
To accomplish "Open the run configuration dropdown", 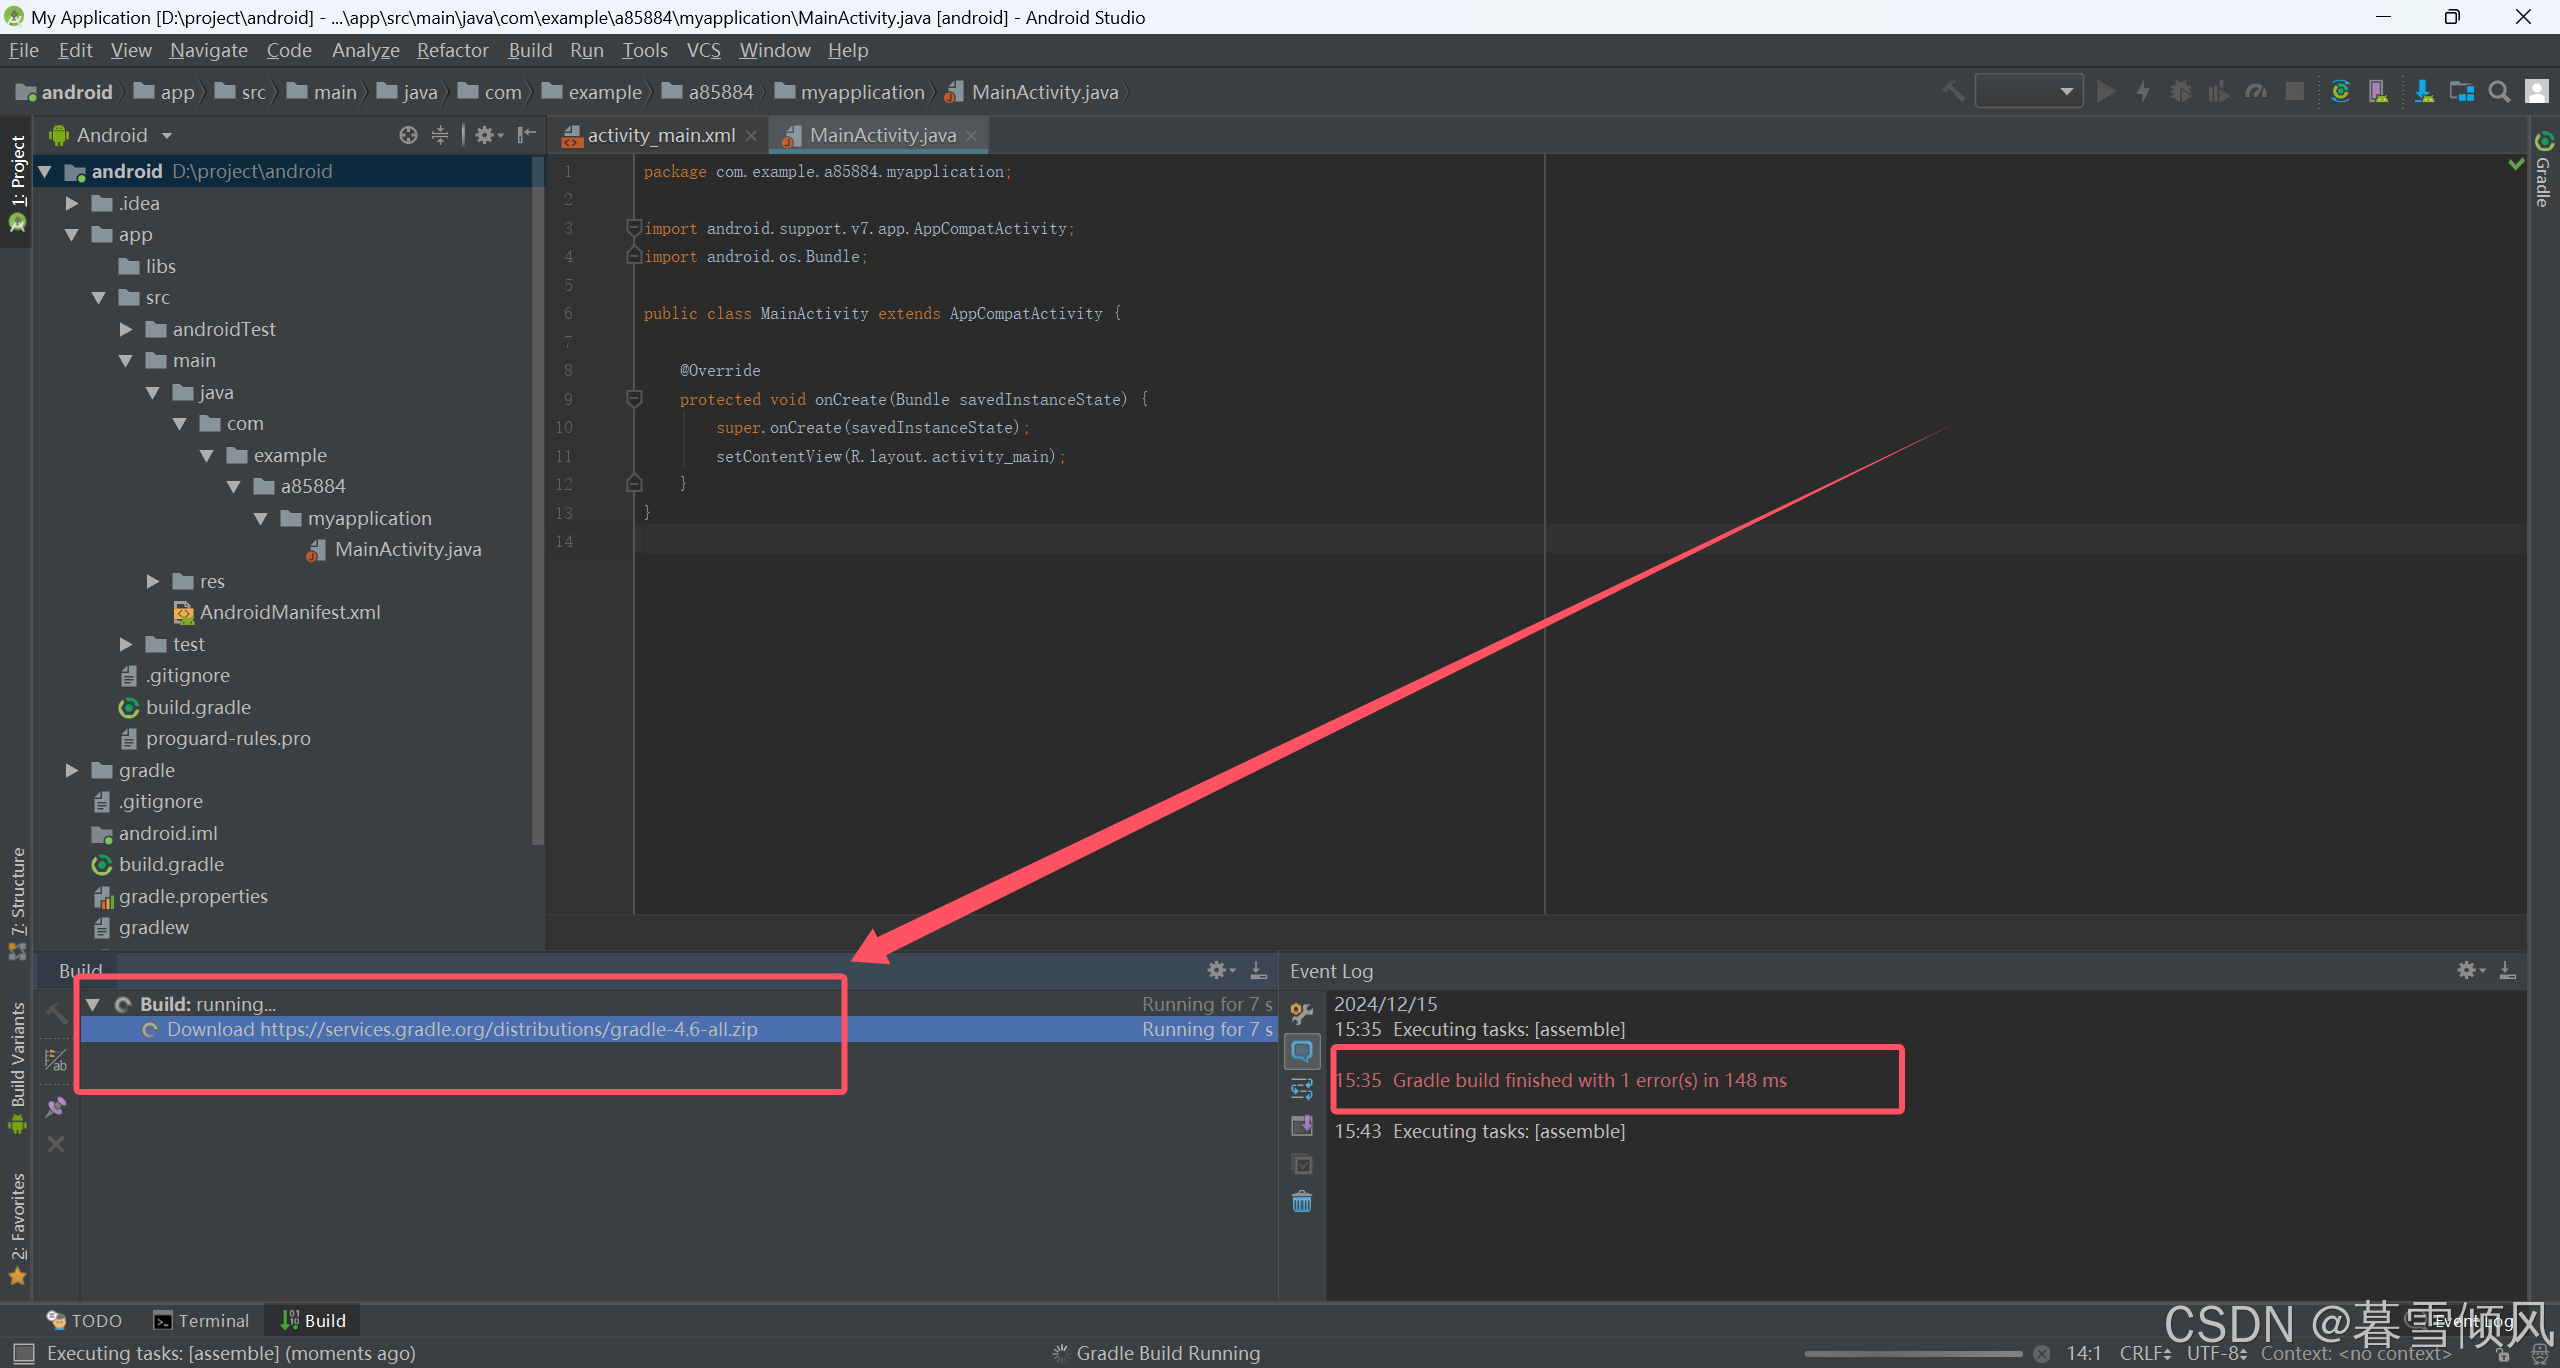I will pos(2028,92).
